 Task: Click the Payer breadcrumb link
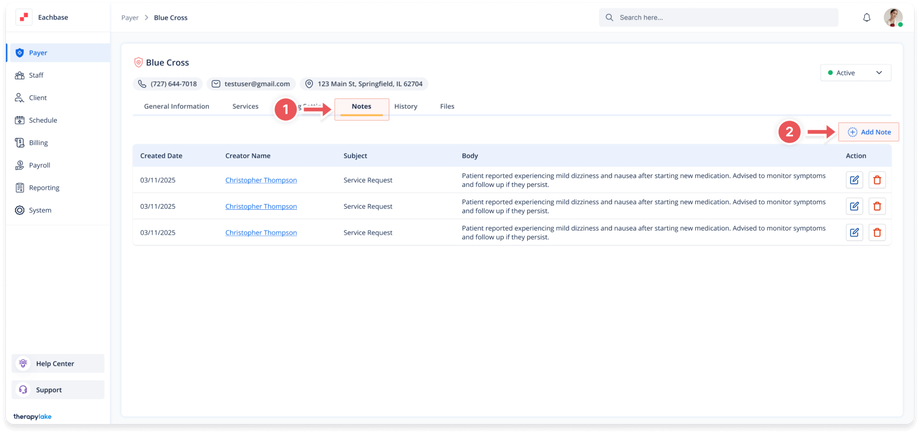click(130, 18)
